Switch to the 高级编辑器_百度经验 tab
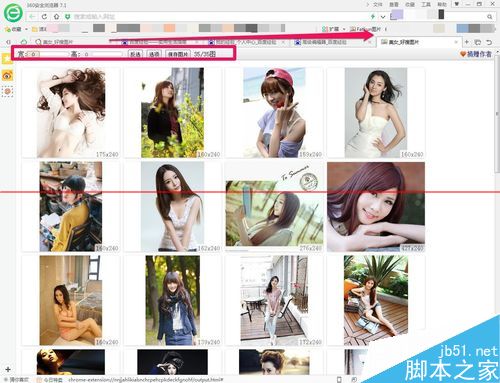This screenshot has width=500, height=383. tap(324, 42)
